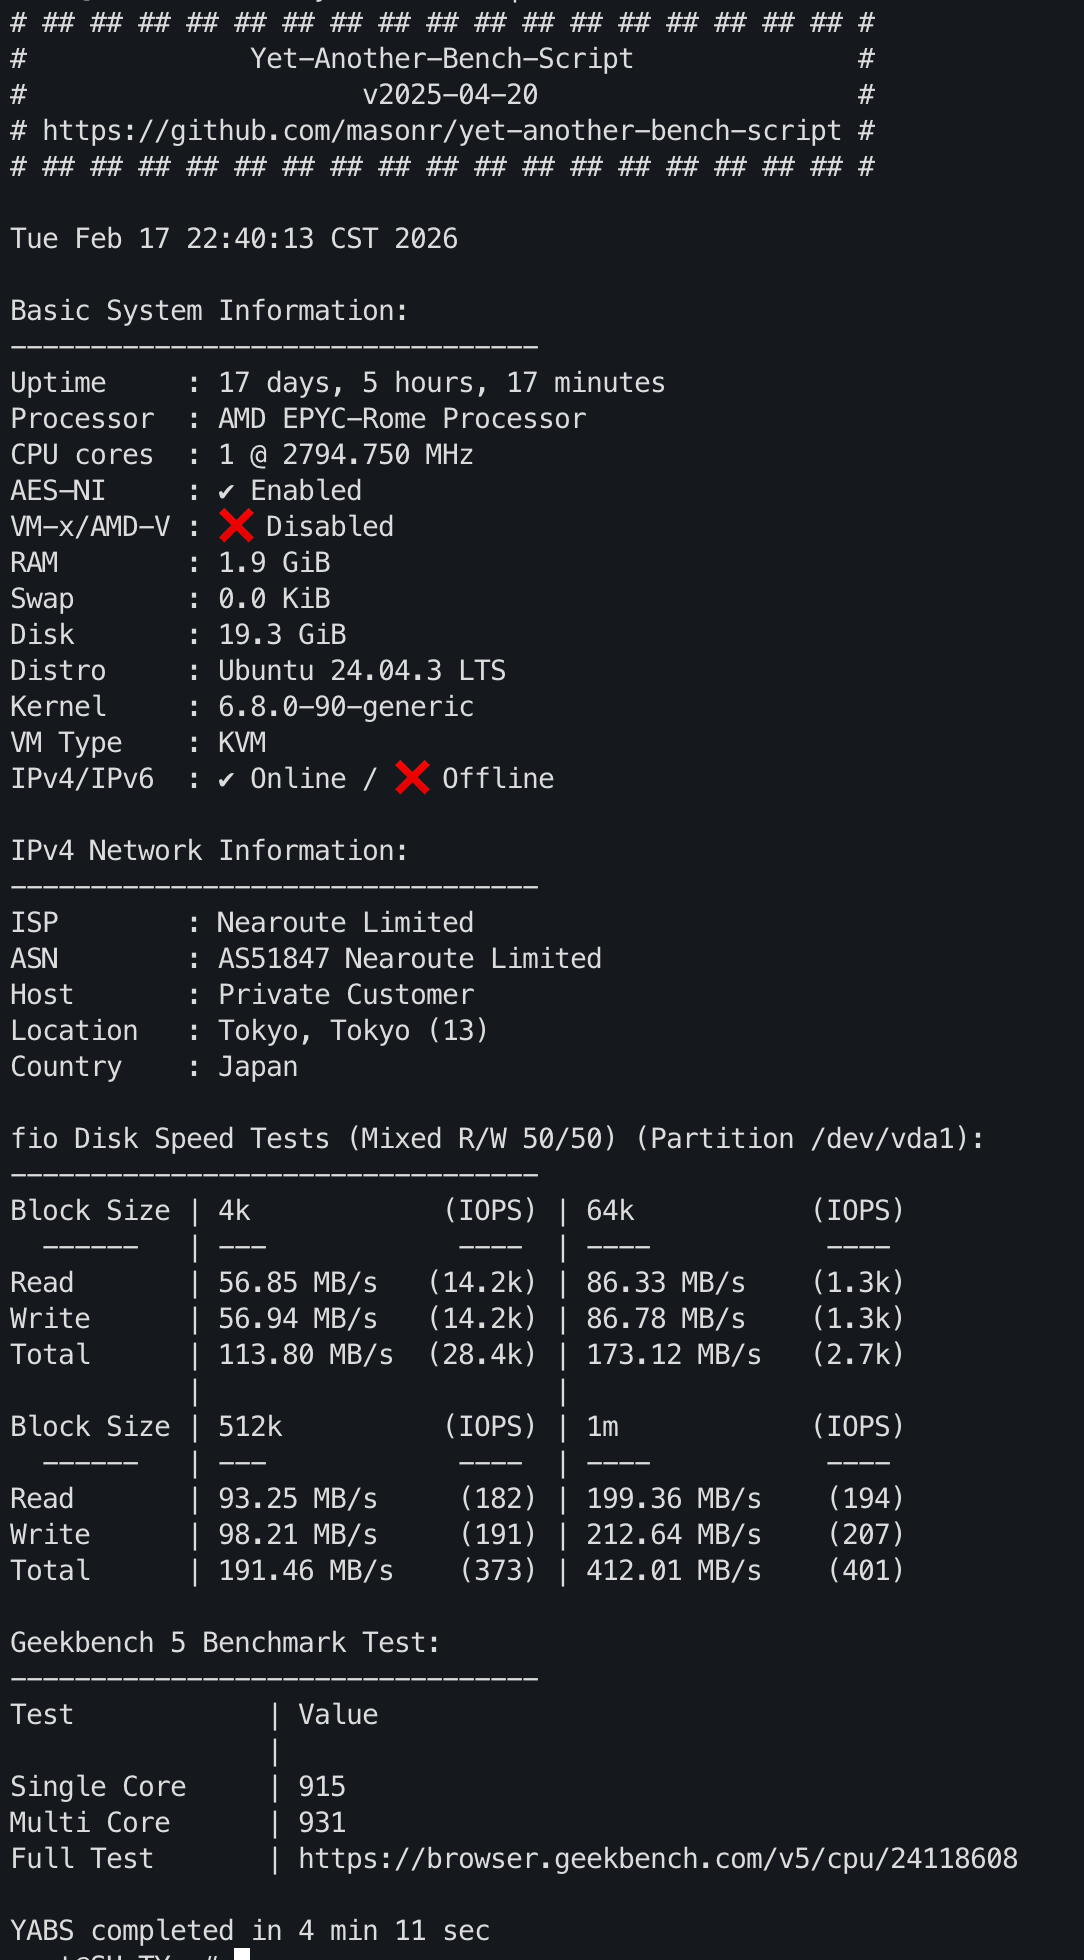Click the Ubuntu 24.04.3 LTS distro text
Image resolution: width=1084 pixels, height=1960 pixels.
point(362,671)
